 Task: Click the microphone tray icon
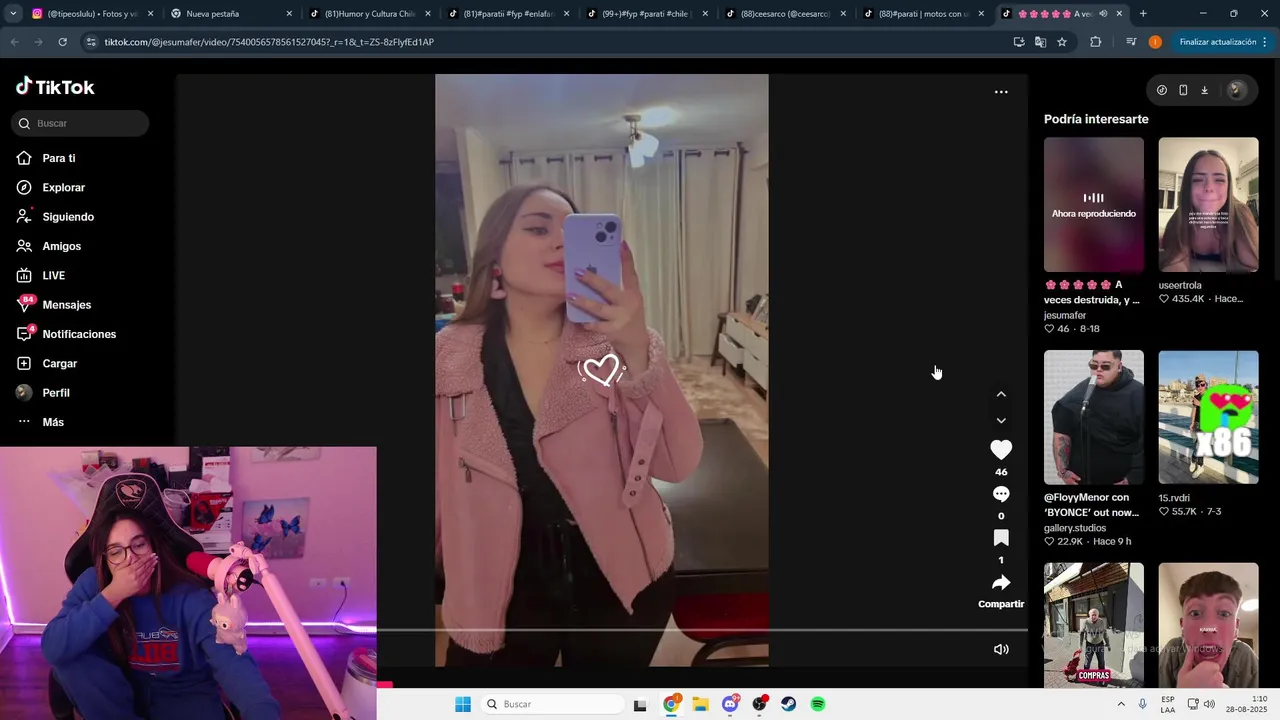click(x=1142, y=704)
